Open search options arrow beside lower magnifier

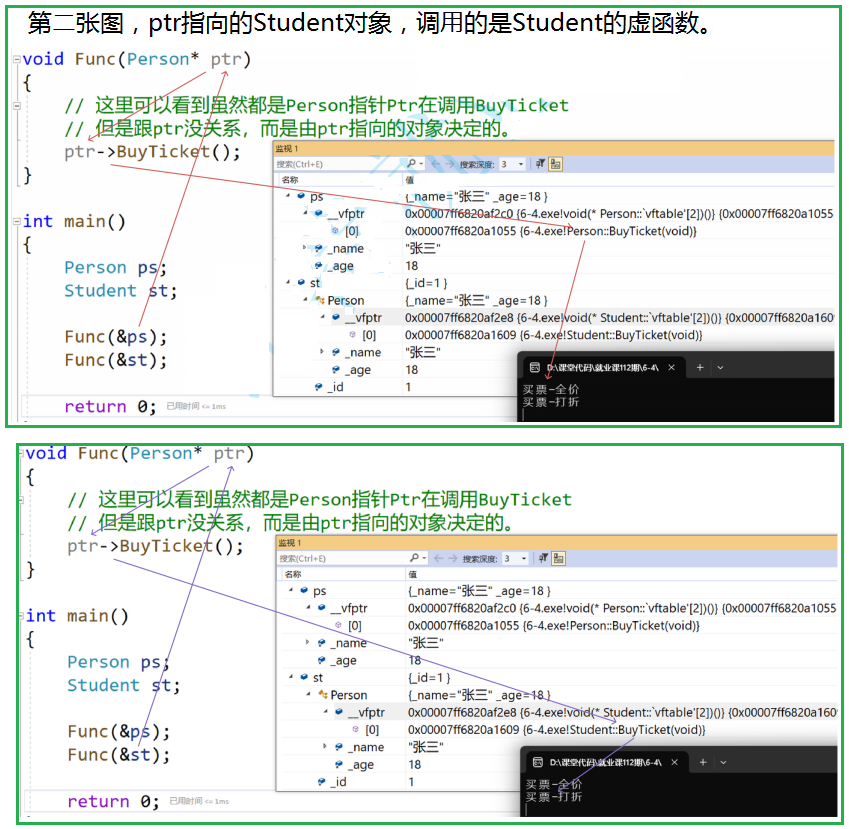click(424, 558)
